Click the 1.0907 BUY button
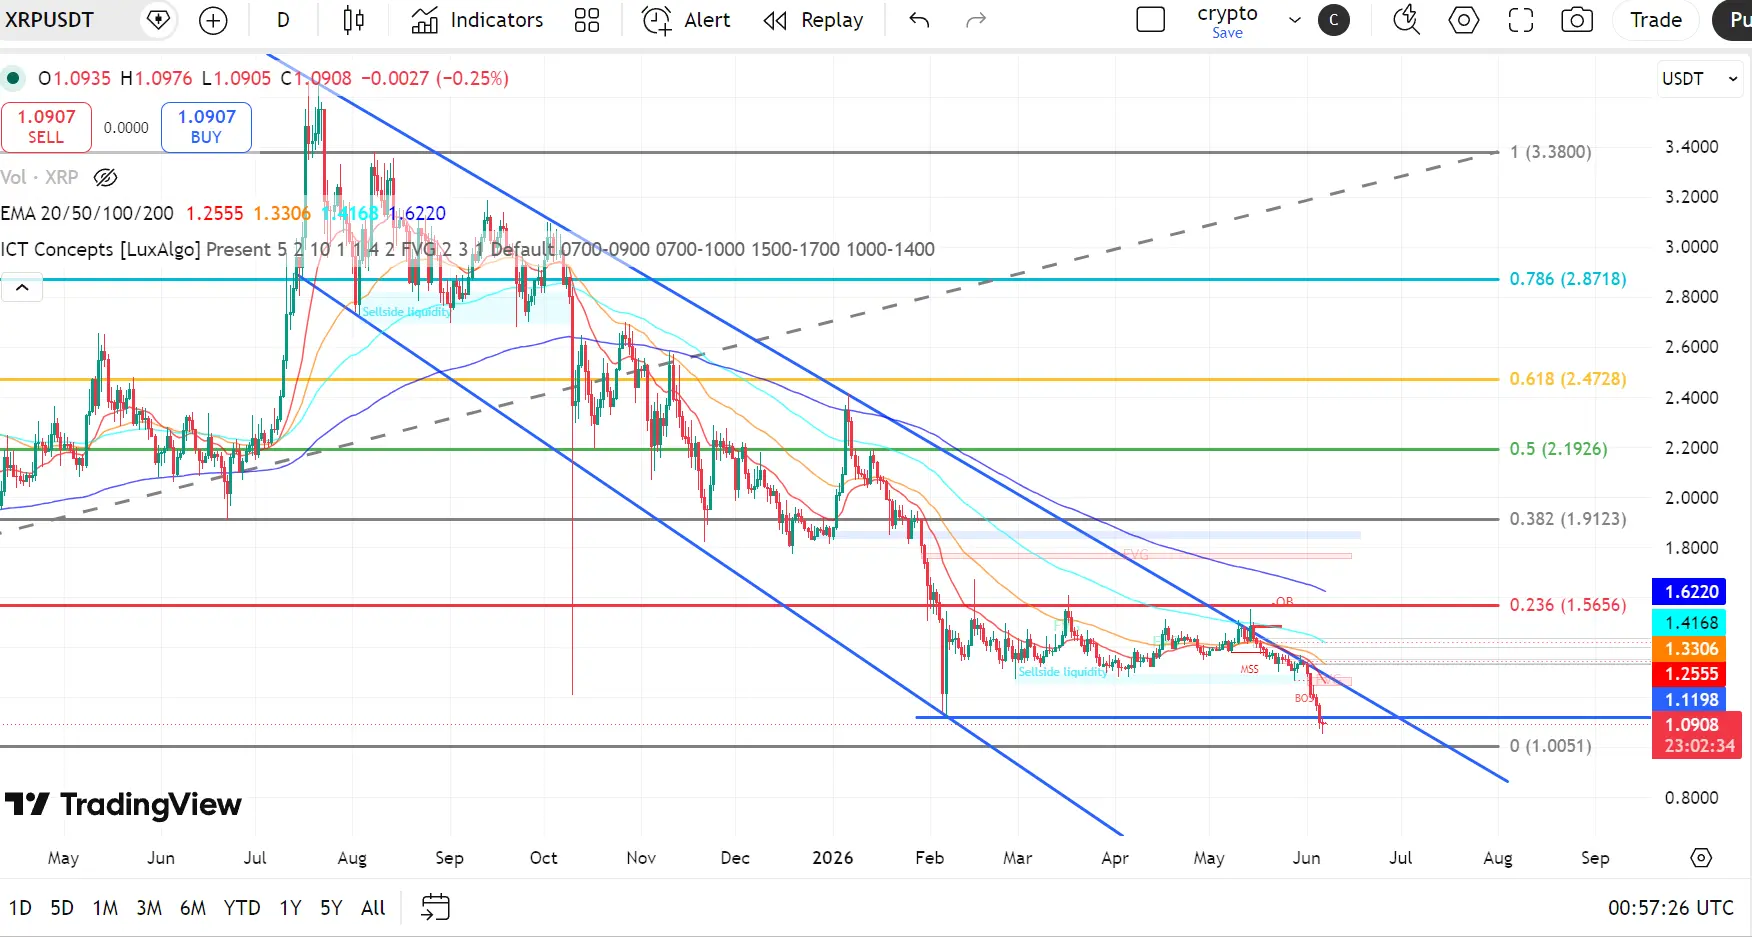Viewport: 1752px width, 937px height. point(206,127)
